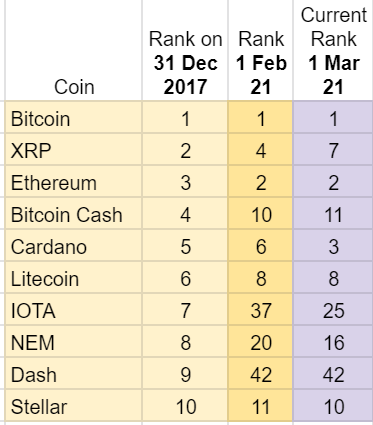Viewport: 373px width, 425px height.
Task: Click NEM's current rank cell showing 16
Action: (x=333, y=341)
